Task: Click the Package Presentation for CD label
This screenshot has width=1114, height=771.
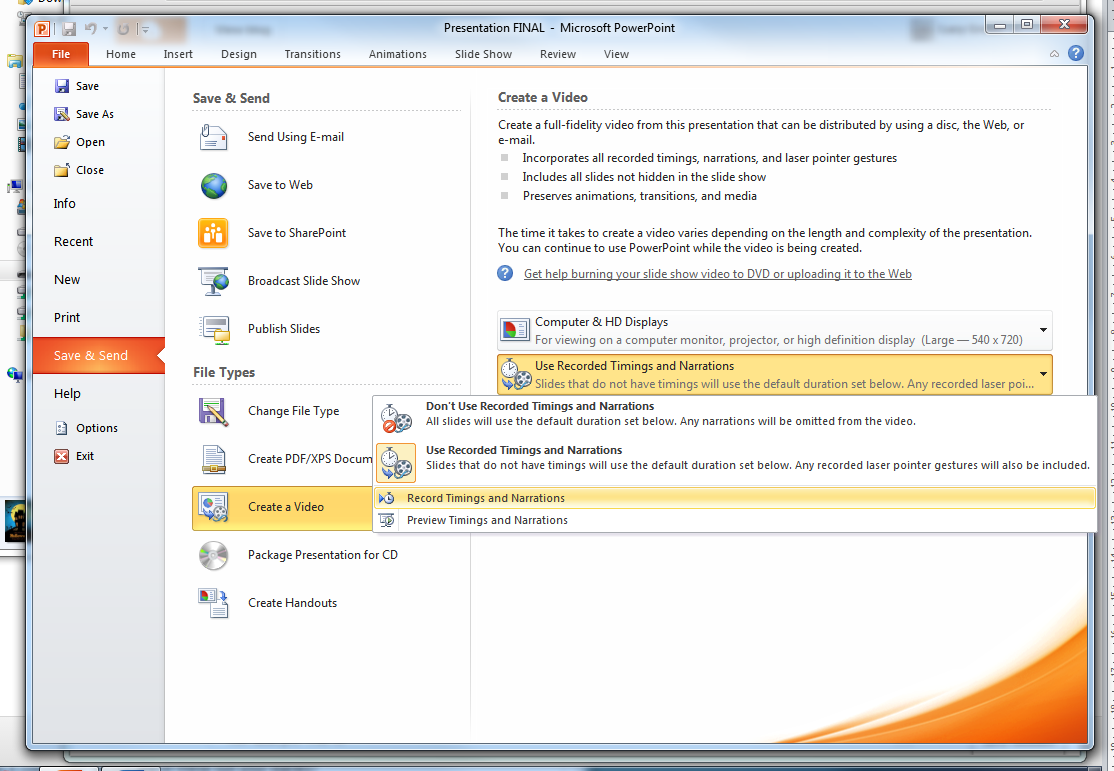Action: (323, 555)
